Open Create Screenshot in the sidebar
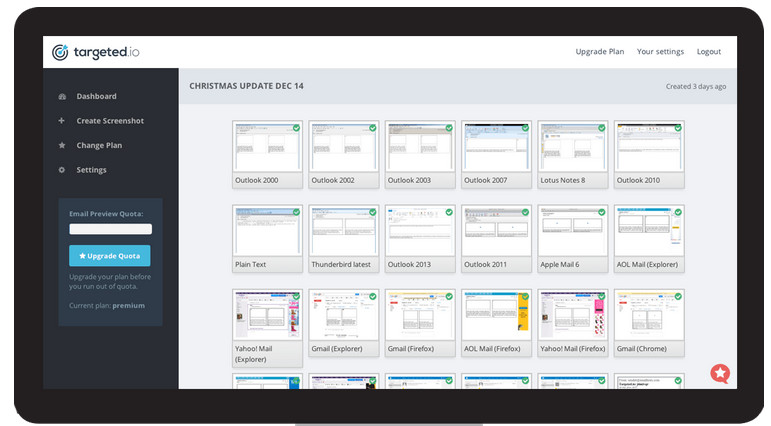Image resolution: width=771 pixels, height=426 pixels. pyautogui.click(x=110, y=121)
